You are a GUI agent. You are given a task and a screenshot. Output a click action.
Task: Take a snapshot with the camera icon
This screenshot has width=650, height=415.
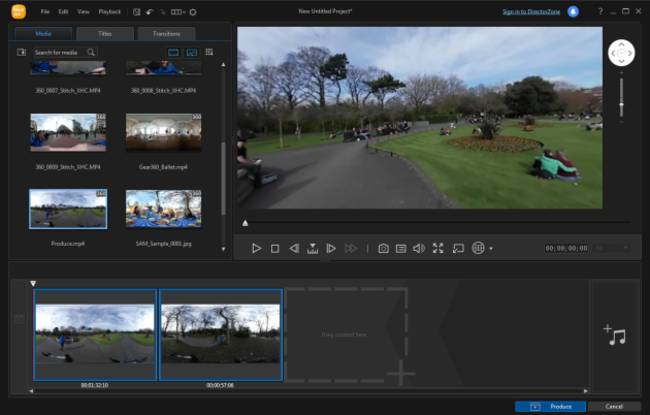point(382,248)
